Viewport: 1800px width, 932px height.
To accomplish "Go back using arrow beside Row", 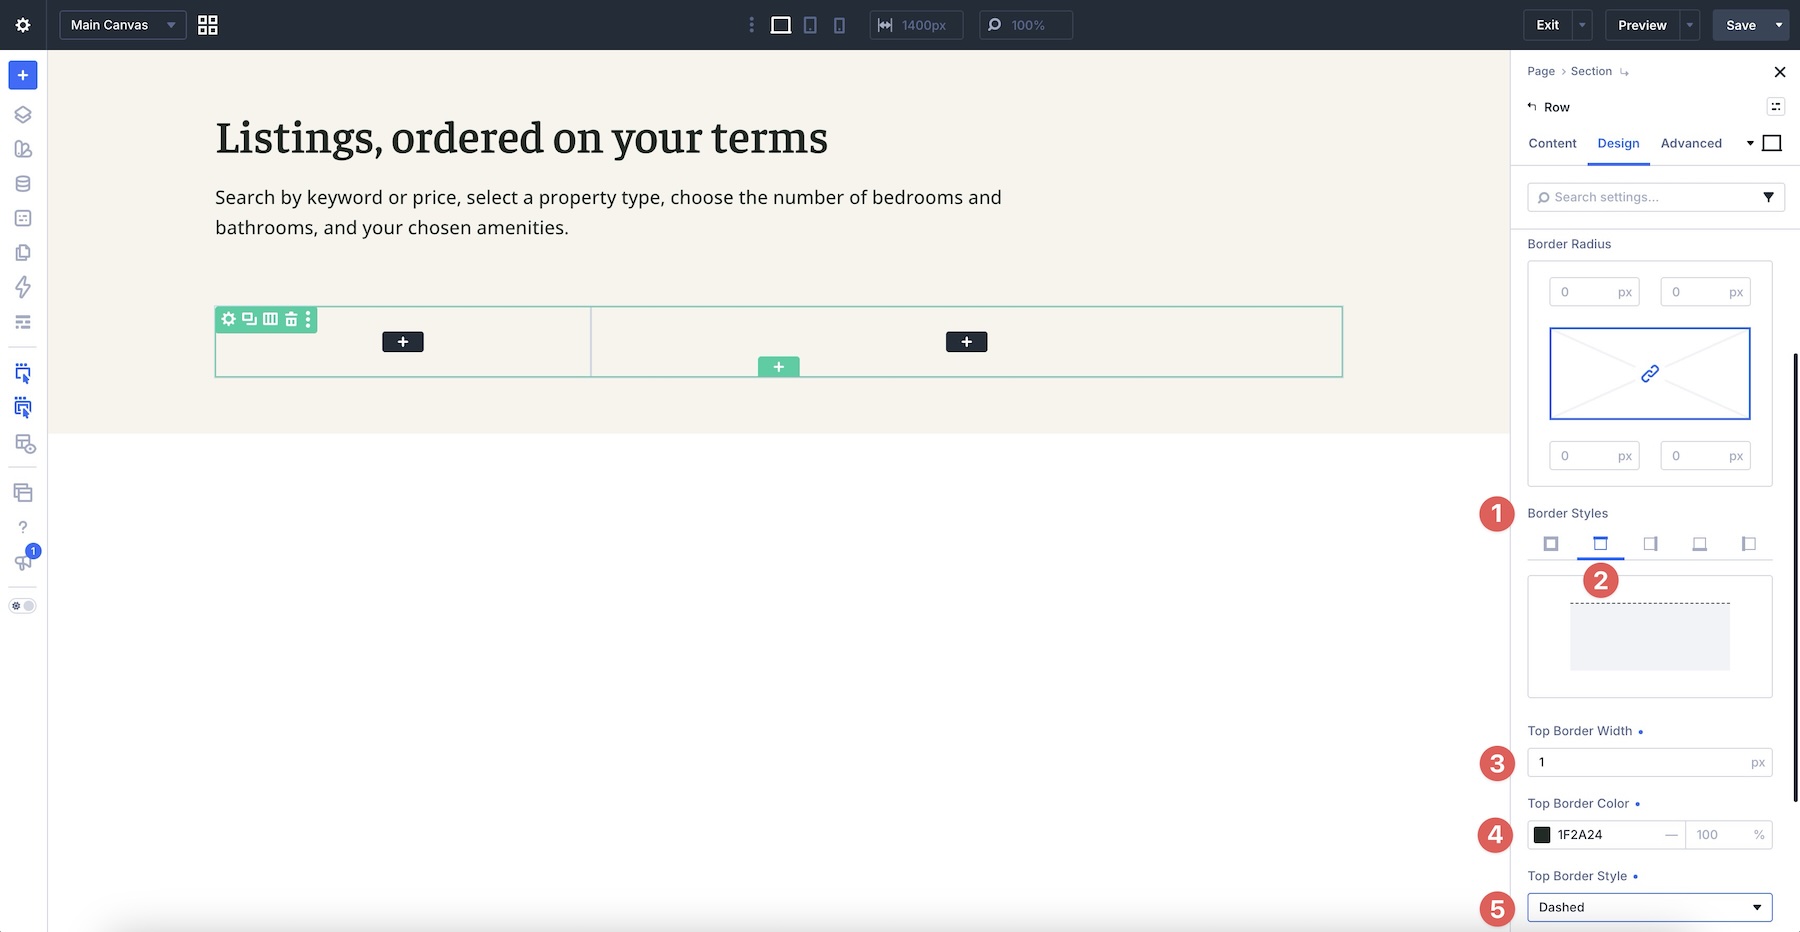I will pos(1532,106).
